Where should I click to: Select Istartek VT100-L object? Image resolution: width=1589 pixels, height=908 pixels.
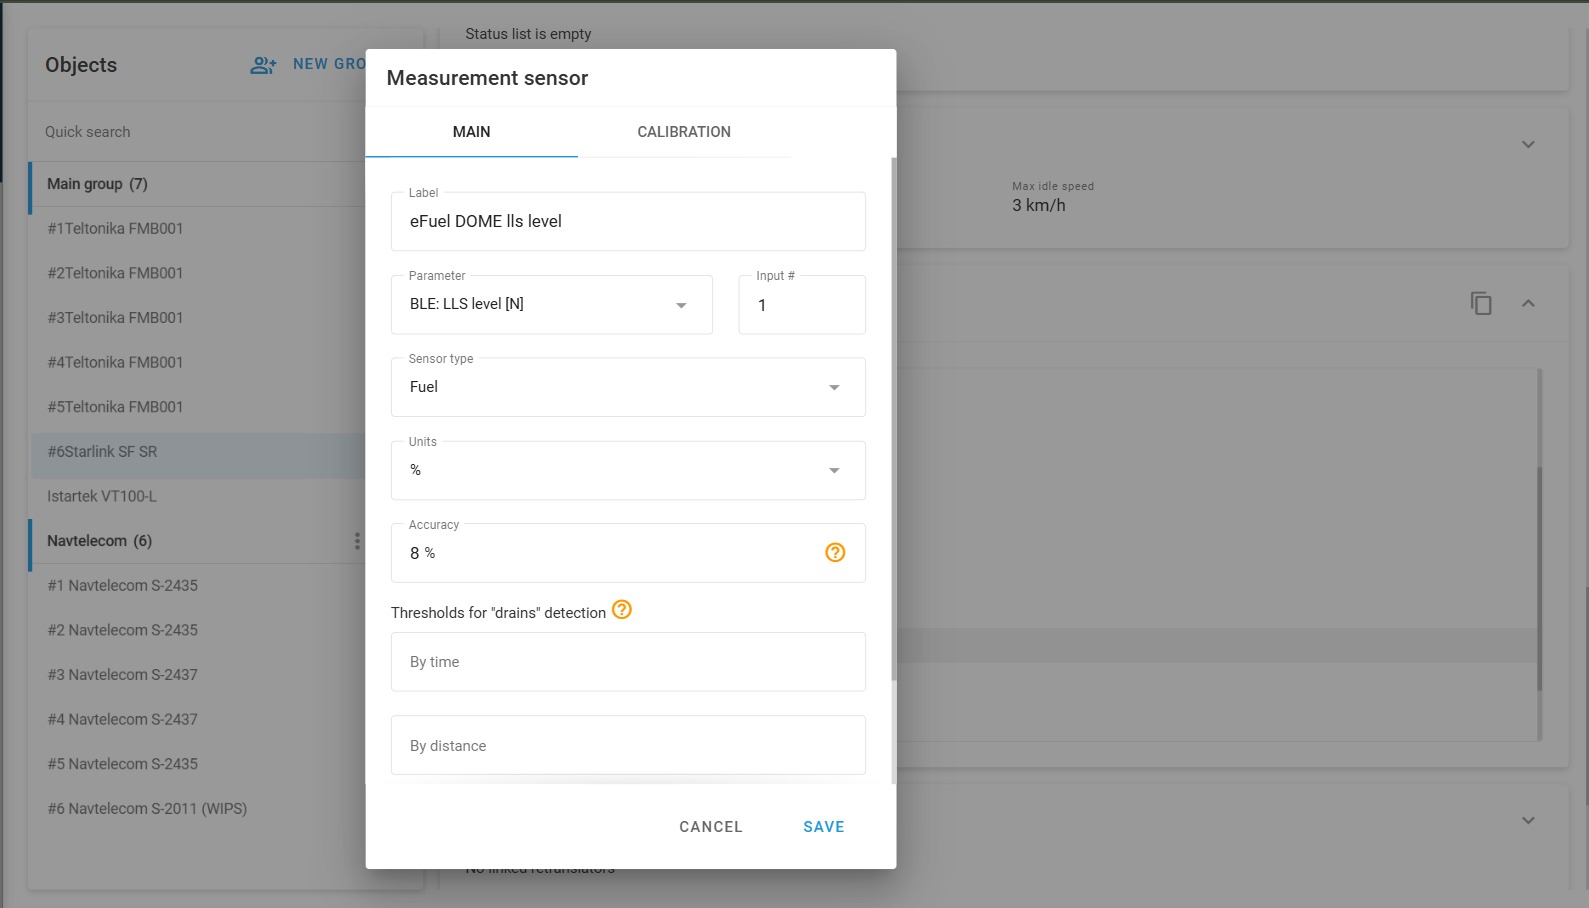pos(198,497)
